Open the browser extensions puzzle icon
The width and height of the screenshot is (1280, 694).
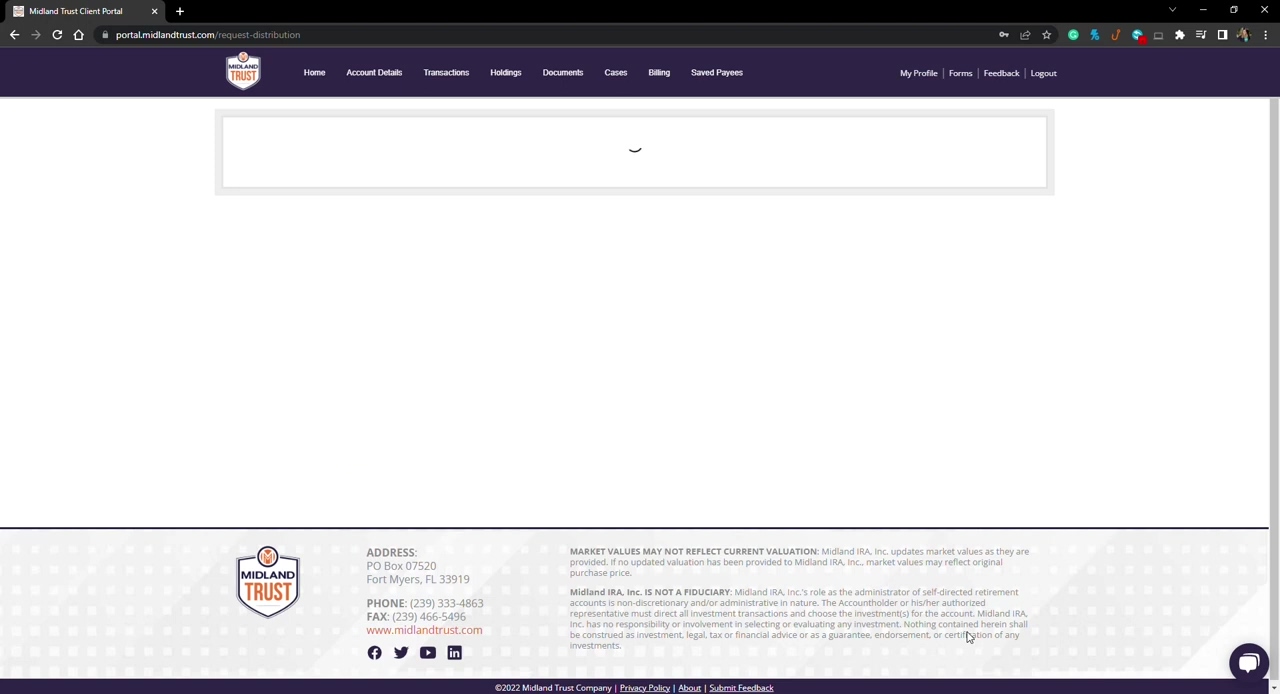point(1179,35)
